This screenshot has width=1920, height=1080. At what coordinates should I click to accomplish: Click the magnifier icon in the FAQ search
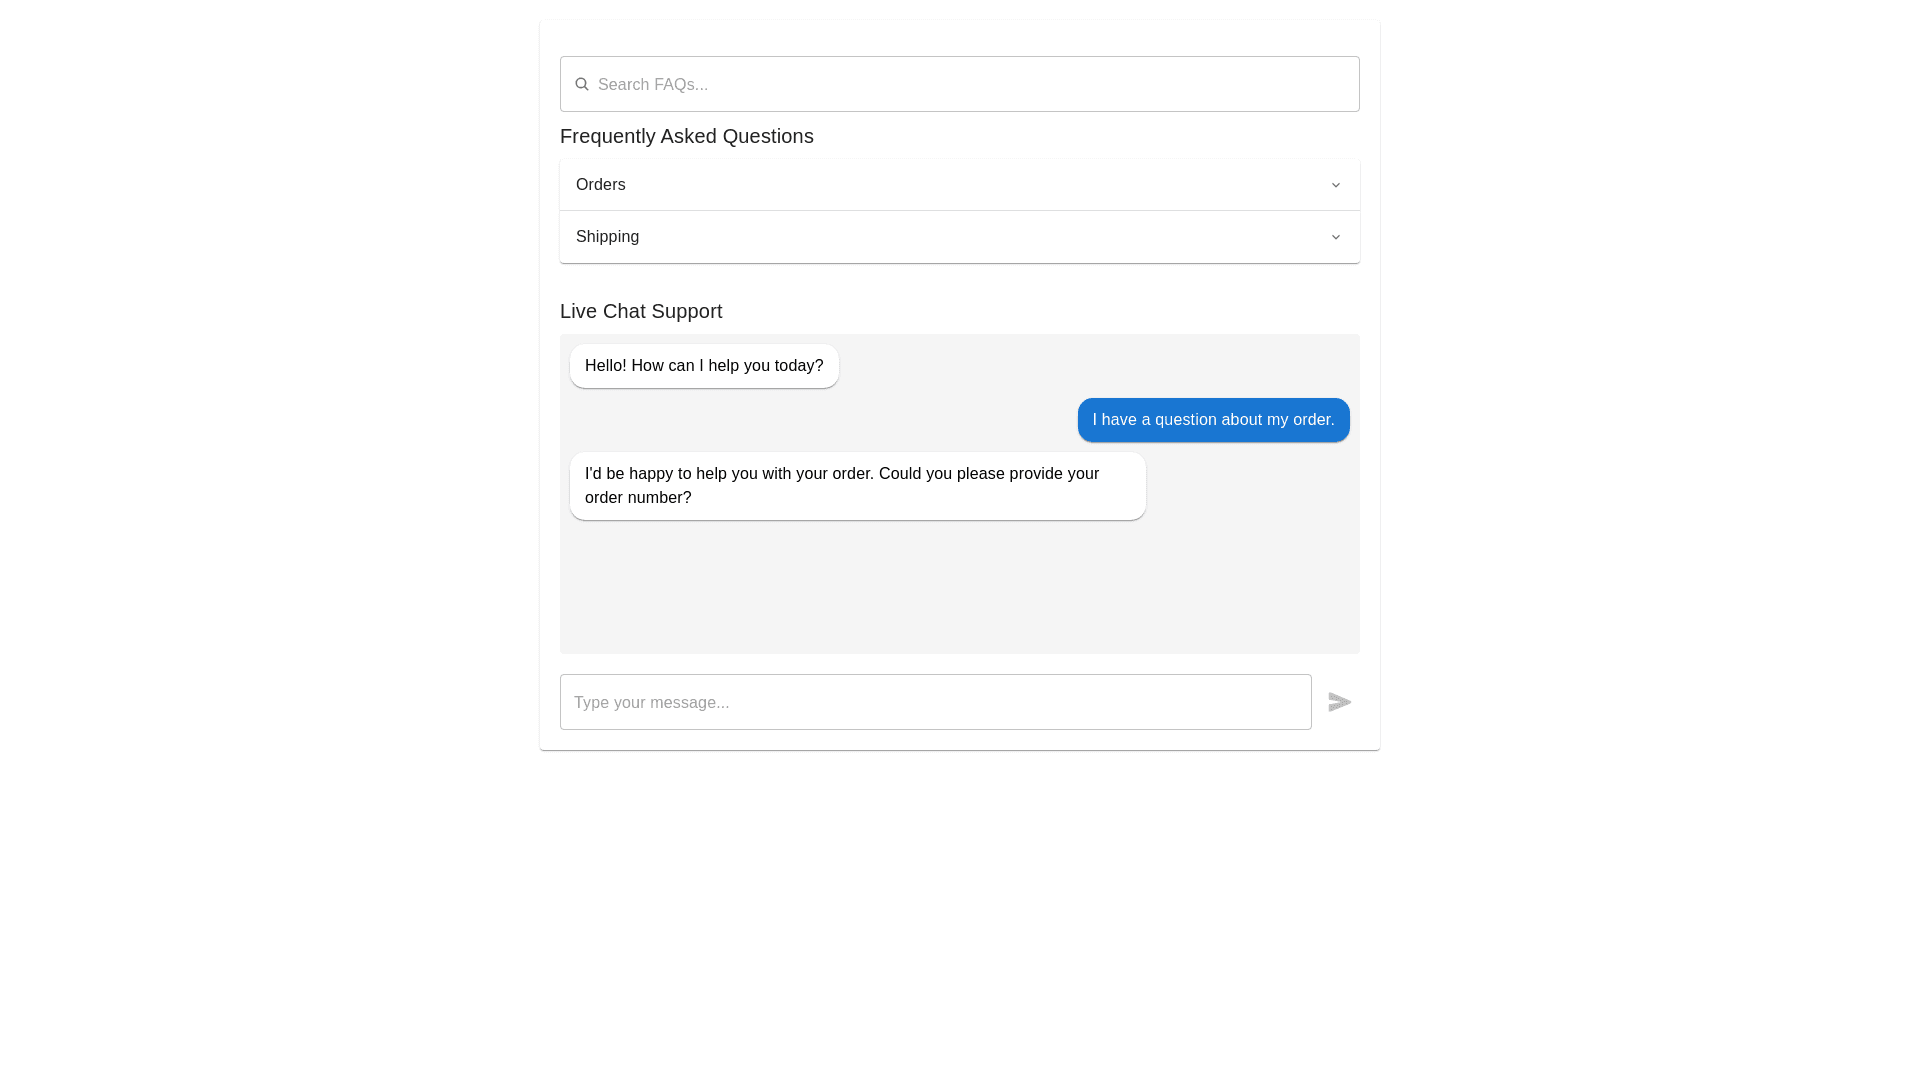[x=581, y=84]
